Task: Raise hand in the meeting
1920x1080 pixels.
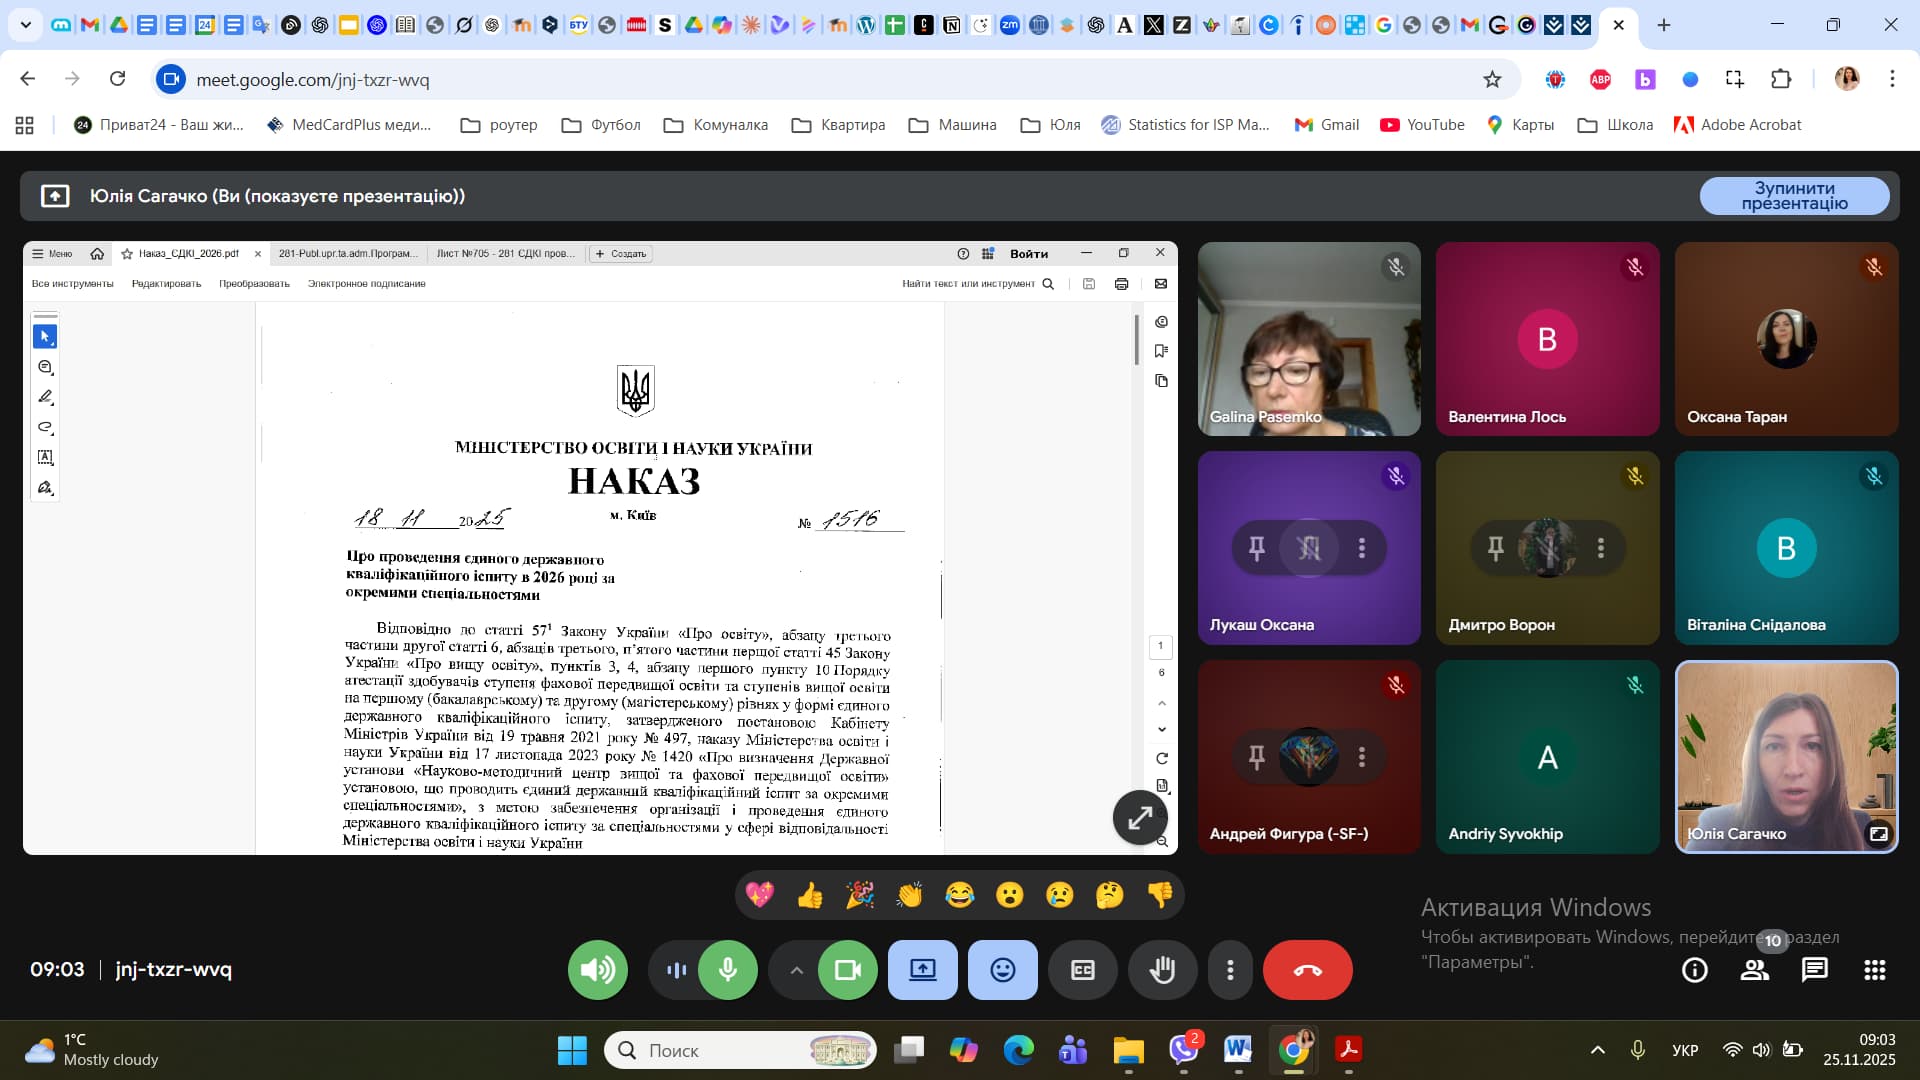Action: [1162, 969]
